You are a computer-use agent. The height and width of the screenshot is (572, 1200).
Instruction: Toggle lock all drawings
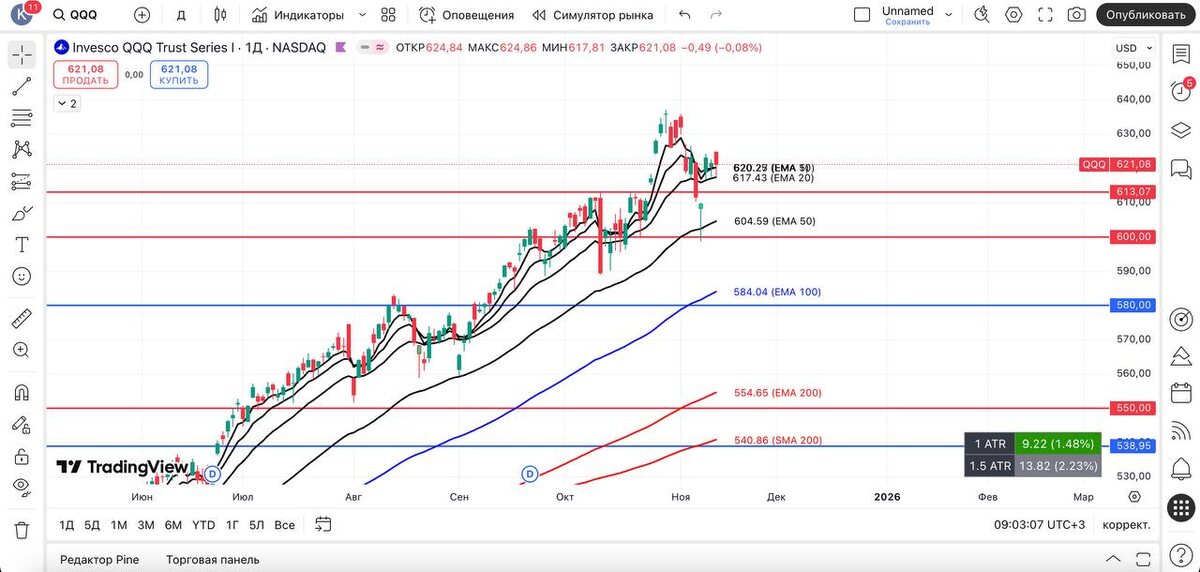coord(21,456)
